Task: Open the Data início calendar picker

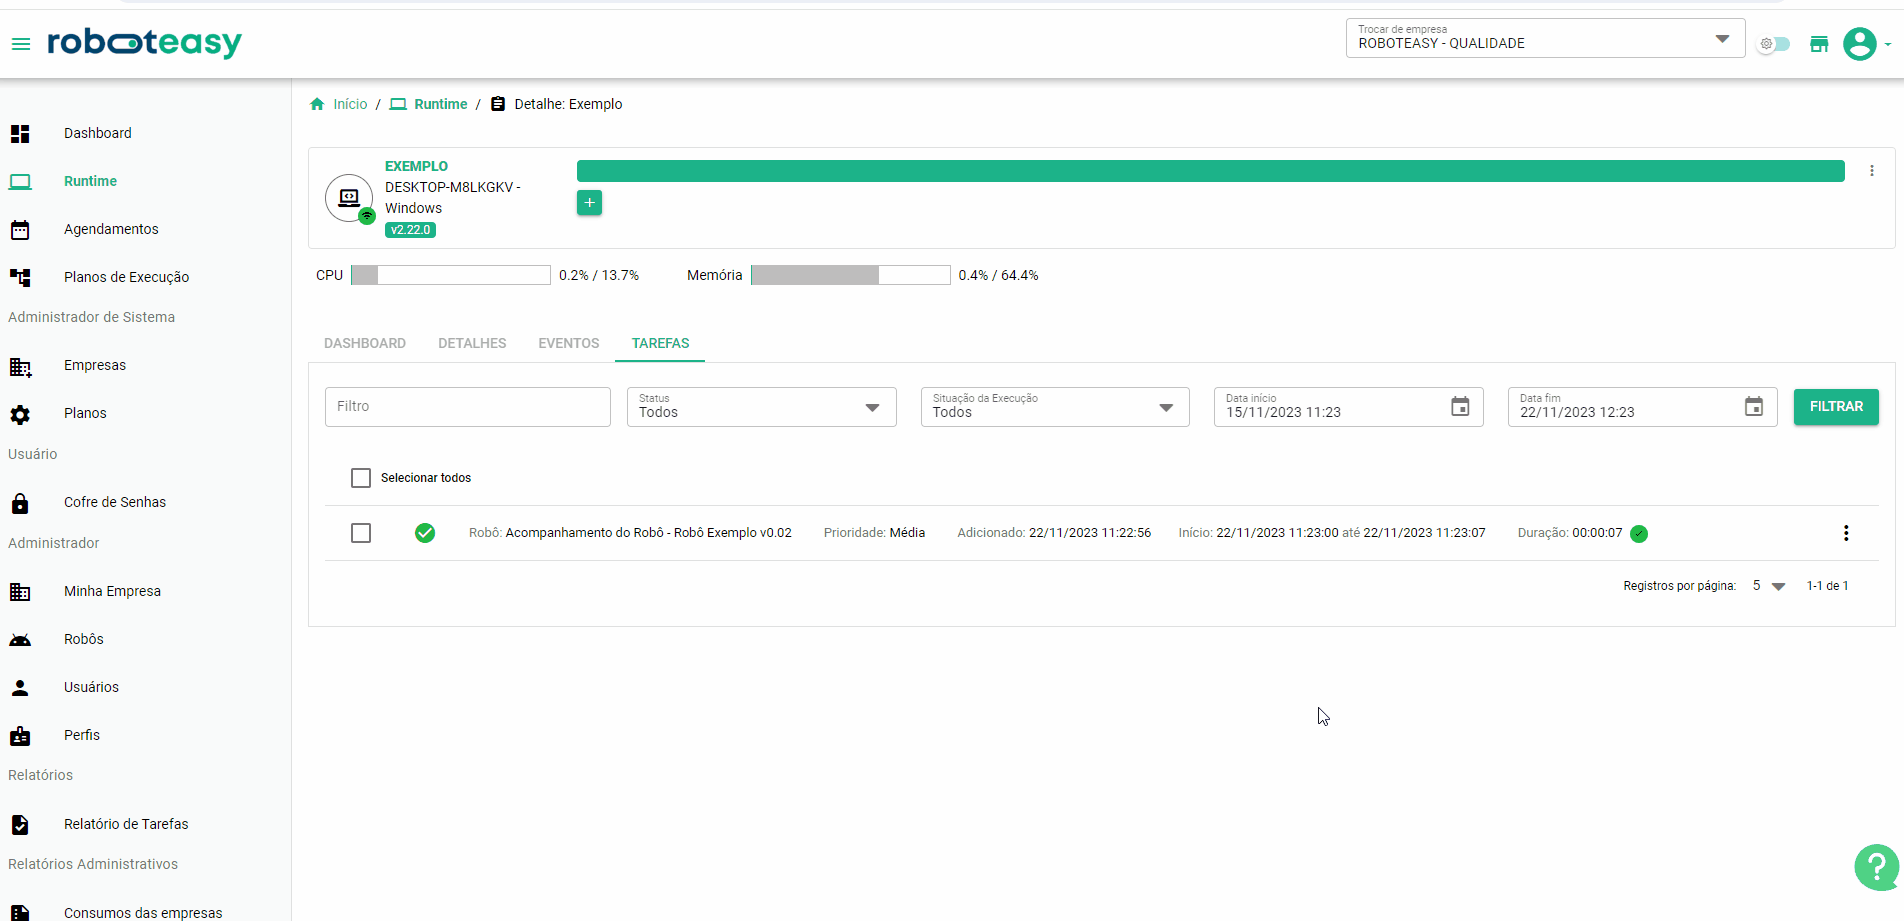Action: click(x=1460, y=407)
